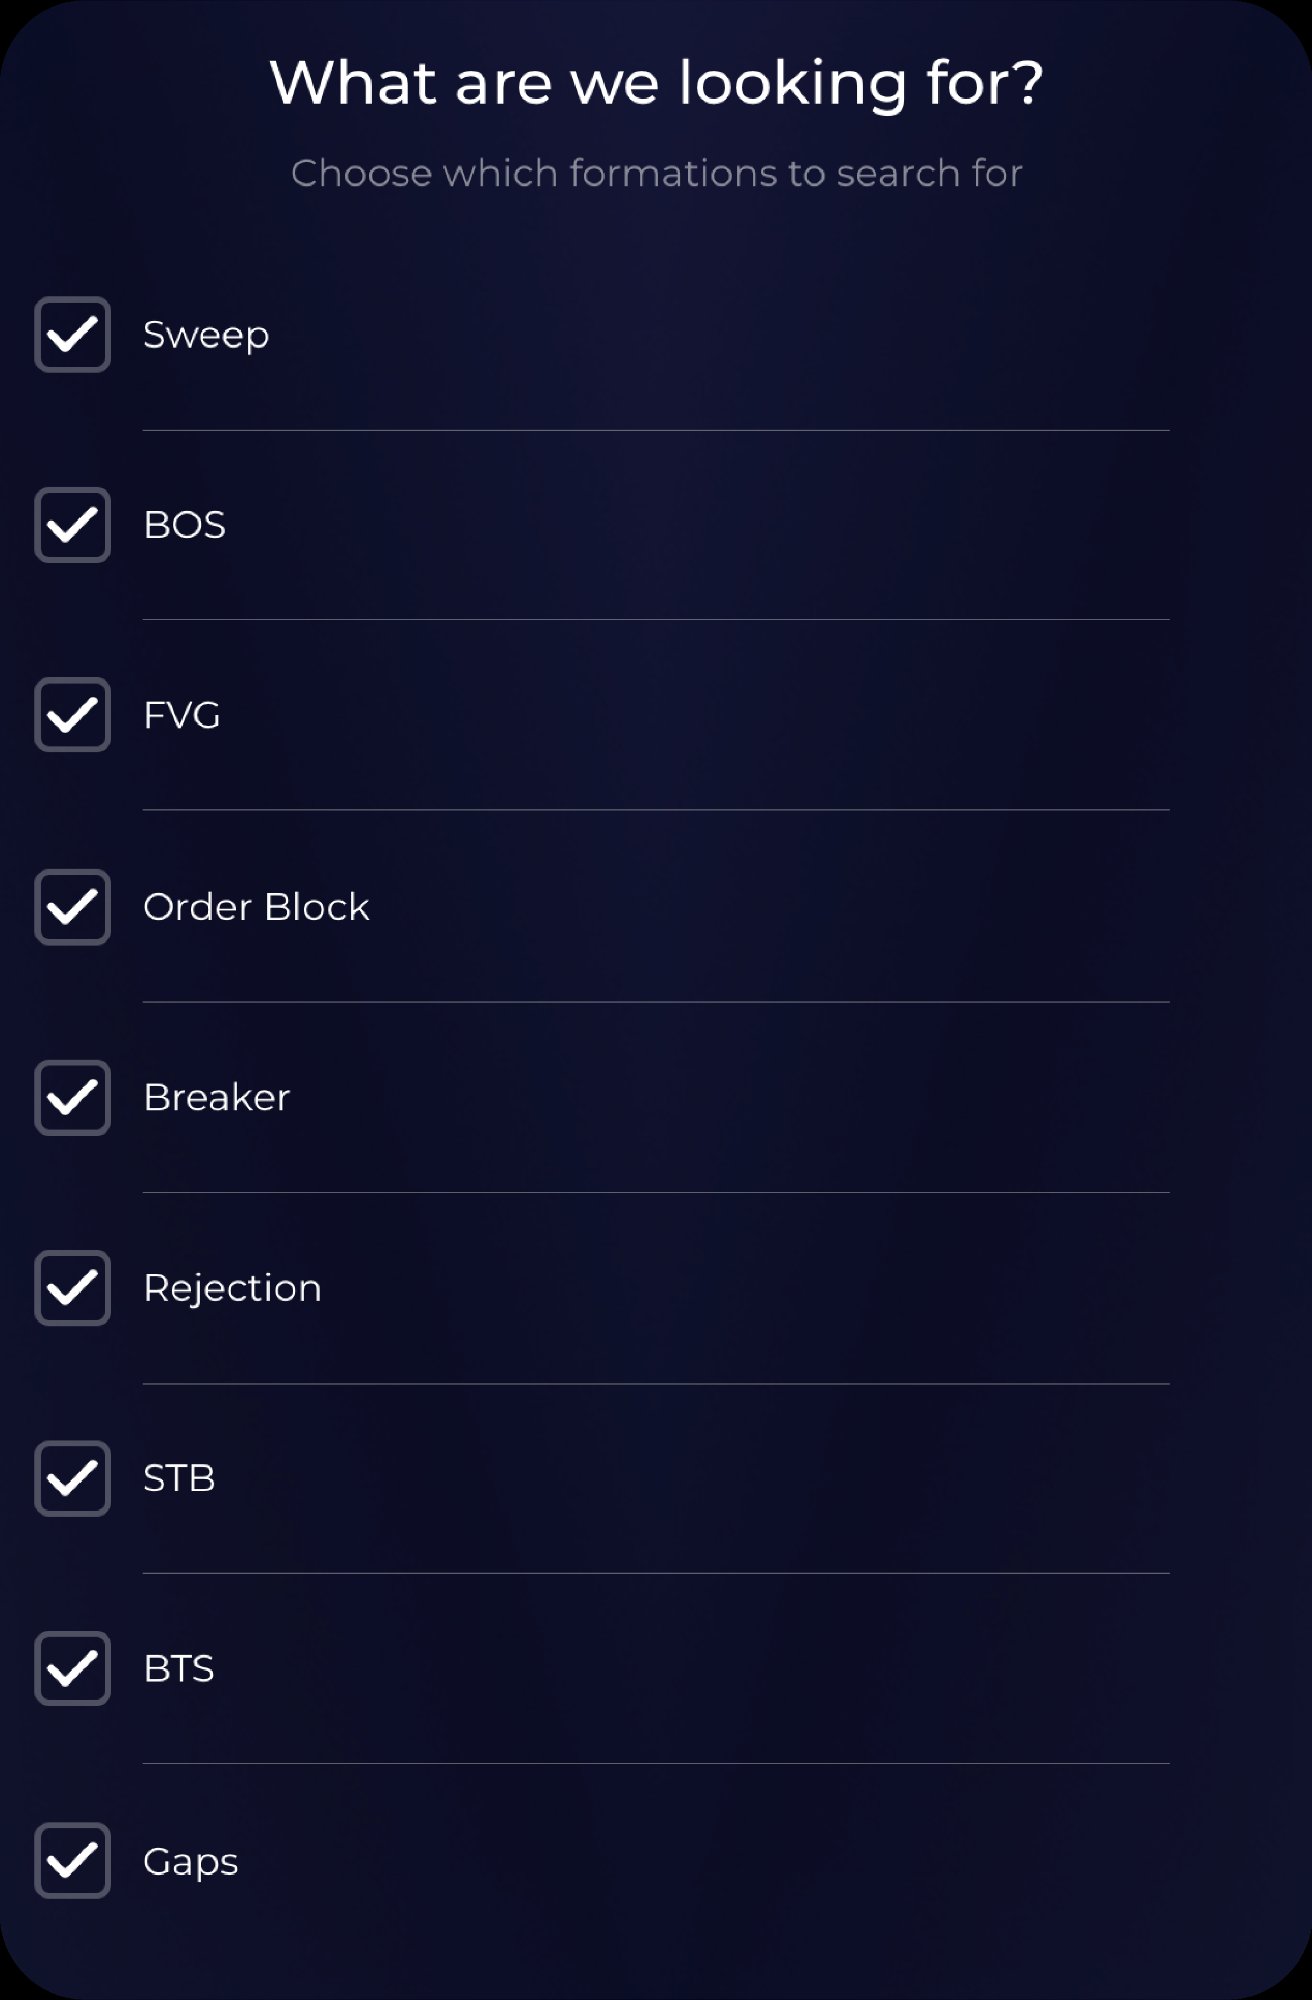Click the BTS label text
The image size is (1312, 2000).
tap(179, 1669)
